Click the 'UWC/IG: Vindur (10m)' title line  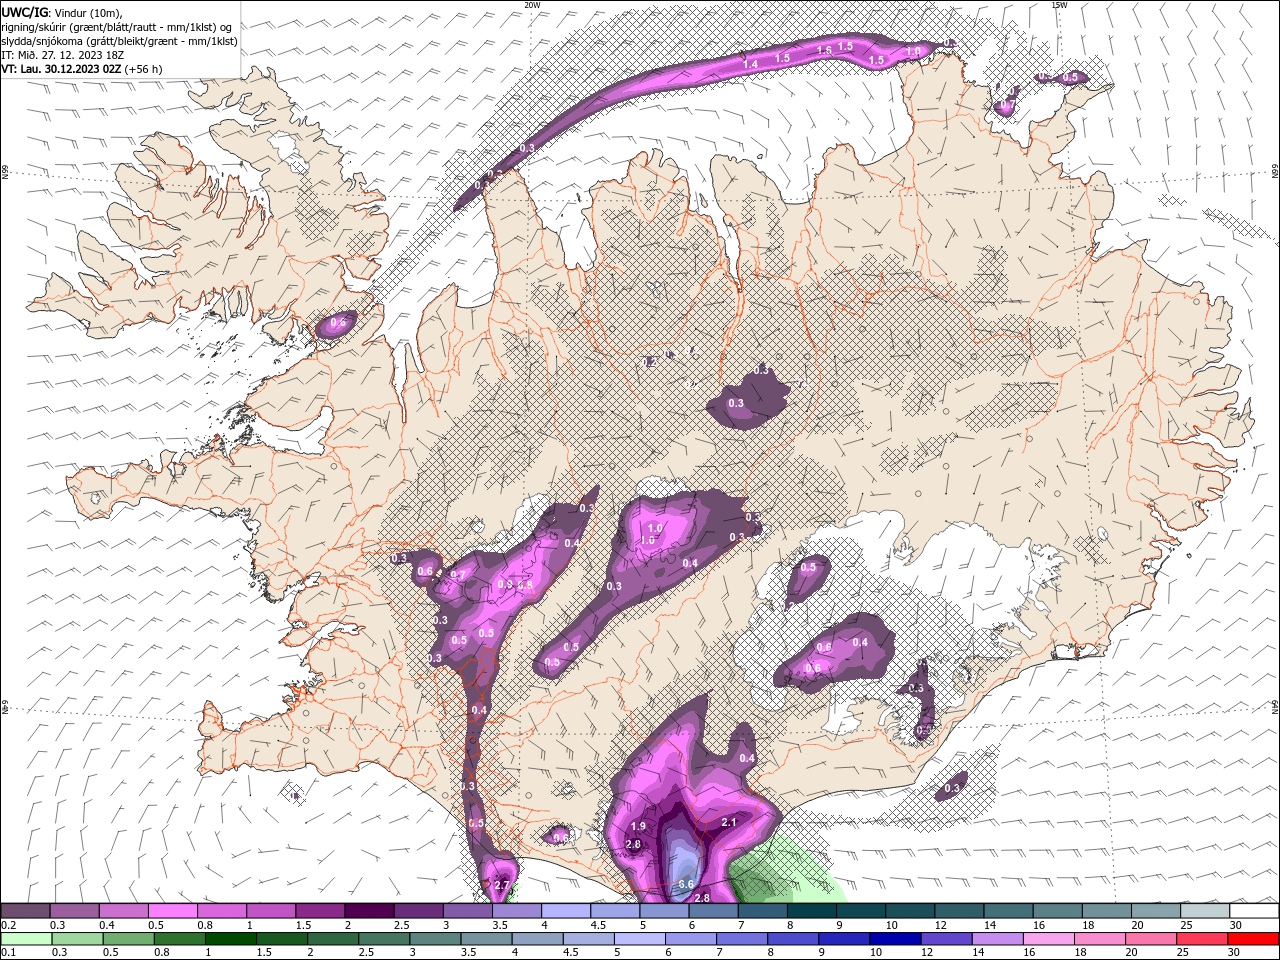(x=62, y=12)
